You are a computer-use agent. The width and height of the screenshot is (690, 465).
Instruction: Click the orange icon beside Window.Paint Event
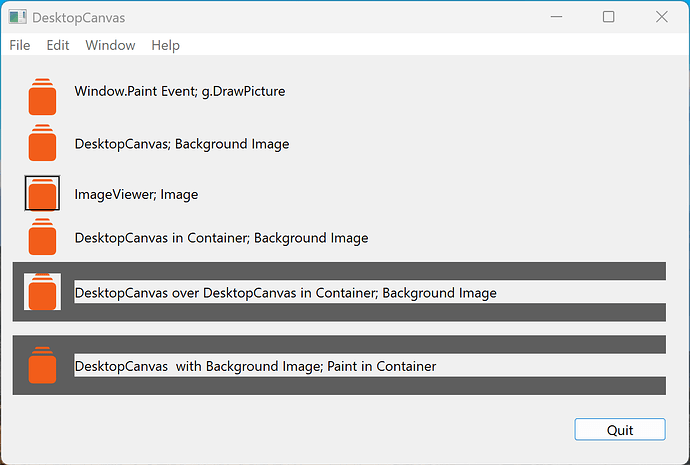tap(42, 96)
